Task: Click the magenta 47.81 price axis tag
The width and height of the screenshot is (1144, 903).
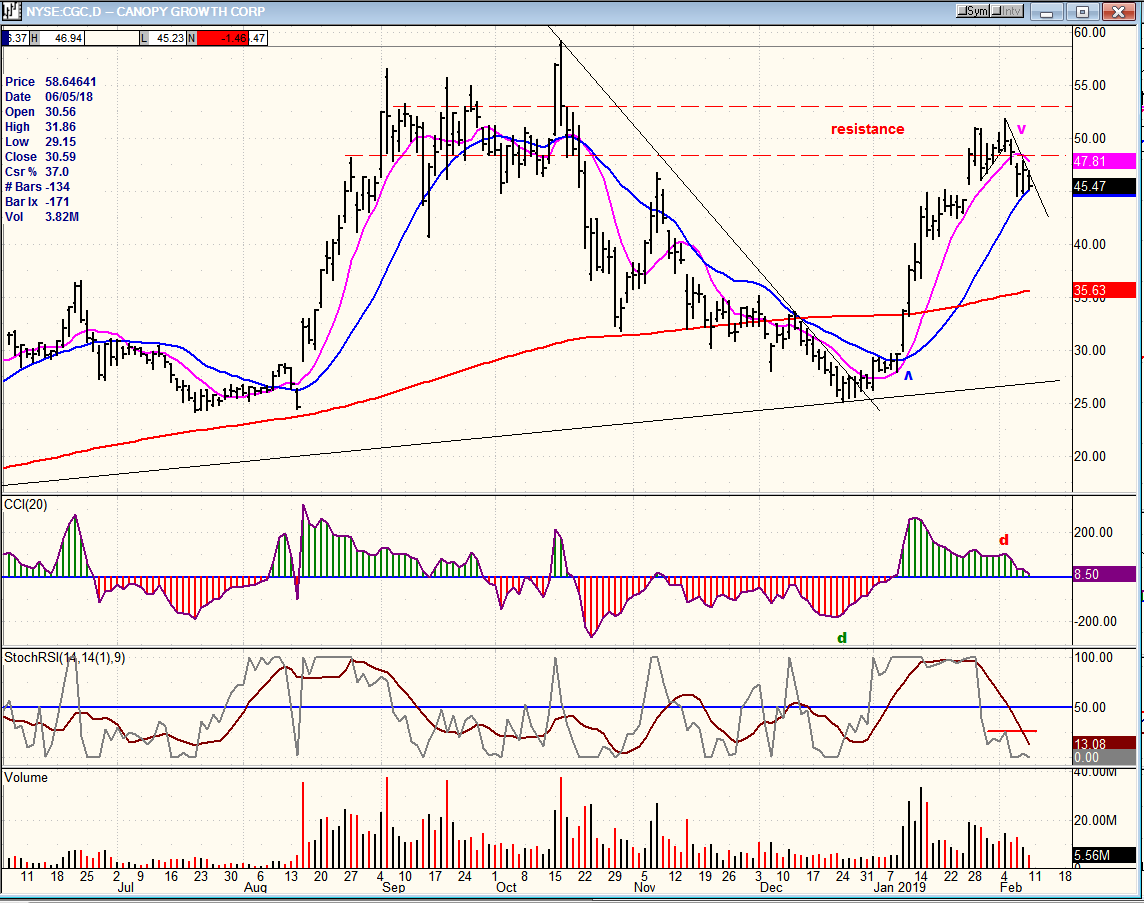Action: 1104,161
